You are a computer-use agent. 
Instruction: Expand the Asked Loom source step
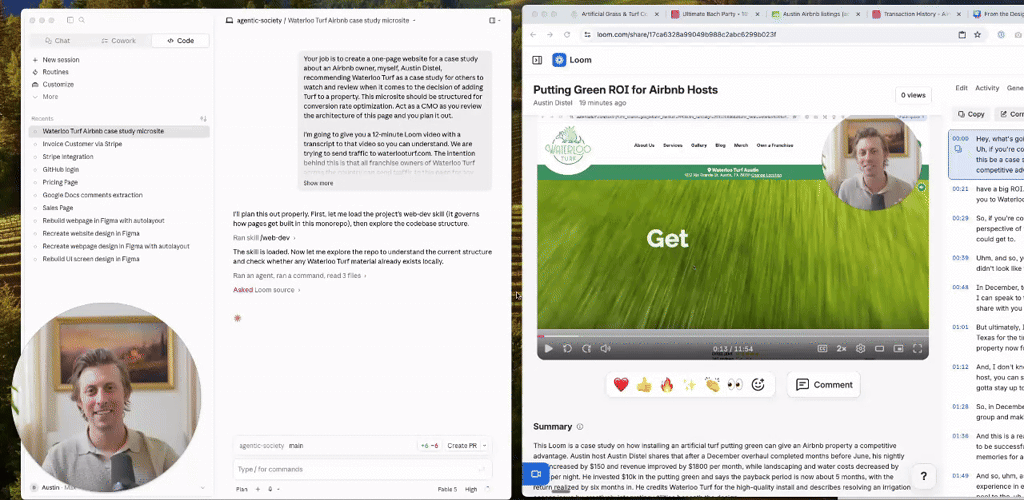point(266,290)
